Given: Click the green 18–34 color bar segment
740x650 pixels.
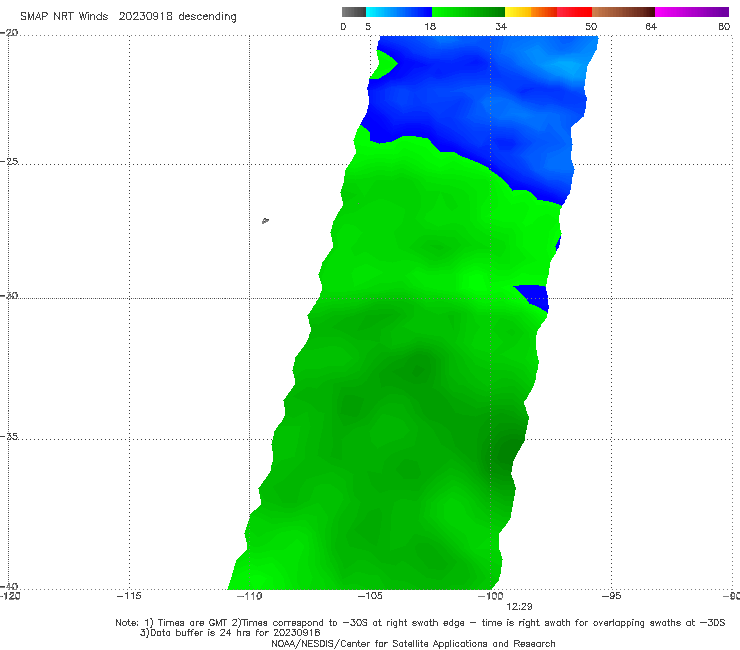Looking at the screenshot, I should (x=468, y=12).
